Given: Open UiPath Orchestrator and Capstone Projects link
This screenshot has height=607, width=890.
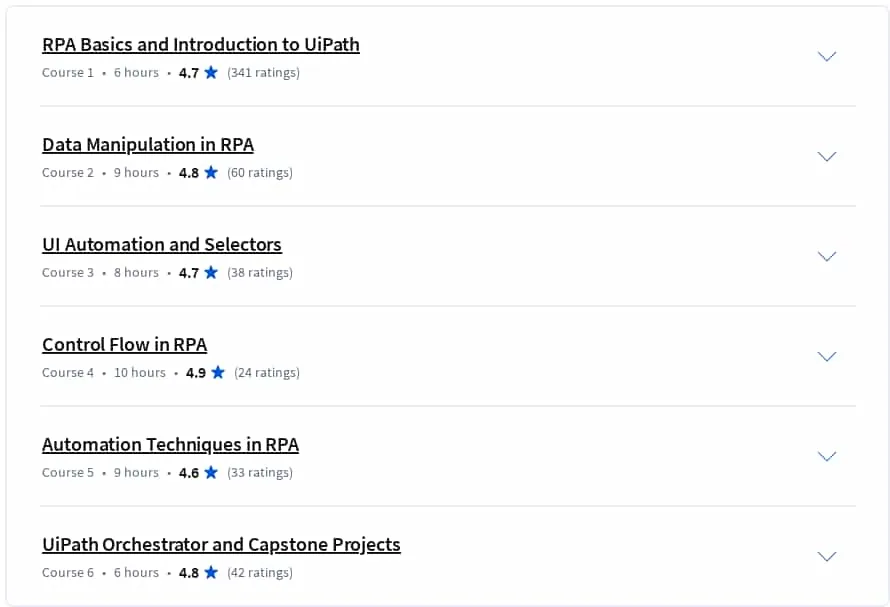Looking at the screenshot, I should (x=221, y=544).
